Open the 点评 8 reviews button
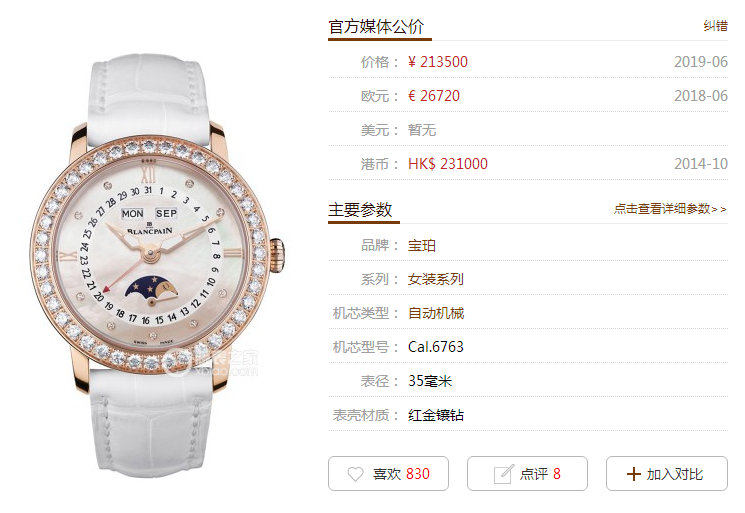This screenshot has width=745, height=513. [x=527, y=474]
